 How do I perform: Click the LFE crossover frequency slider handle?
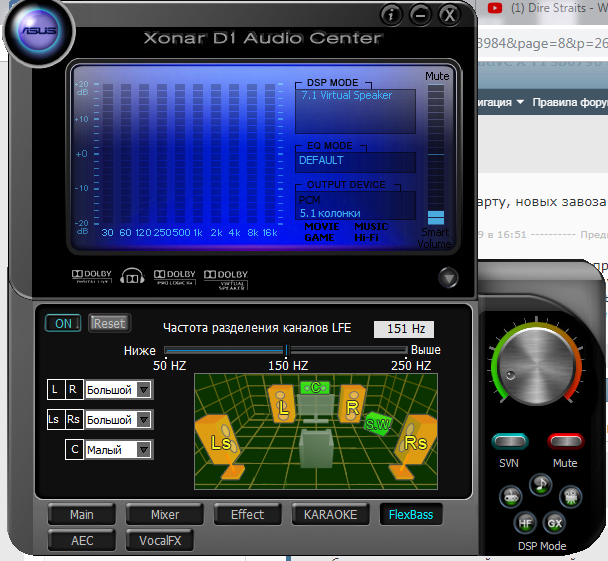pyautogui.click(x=287, y=350)
